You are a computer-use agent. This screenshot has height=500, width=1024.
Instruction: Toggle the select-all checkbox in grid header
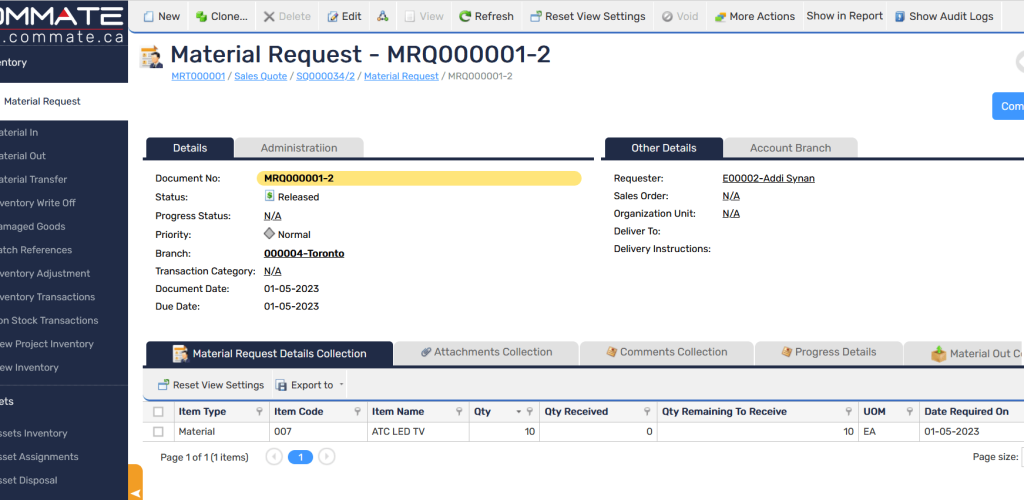pyautogui.click(x=158, y=412)
